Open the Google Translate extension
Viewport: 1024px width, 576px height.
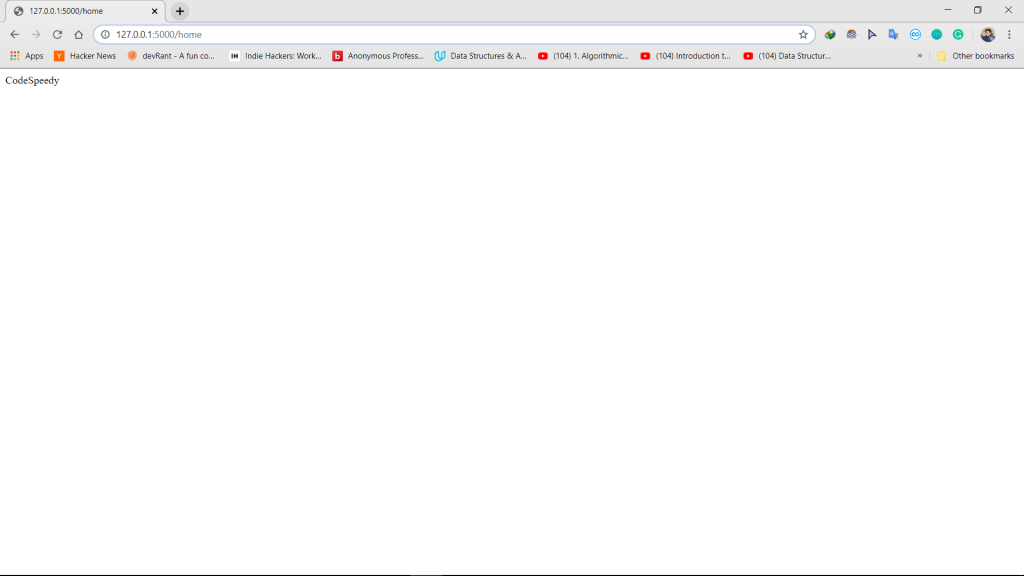pos(893,34)
